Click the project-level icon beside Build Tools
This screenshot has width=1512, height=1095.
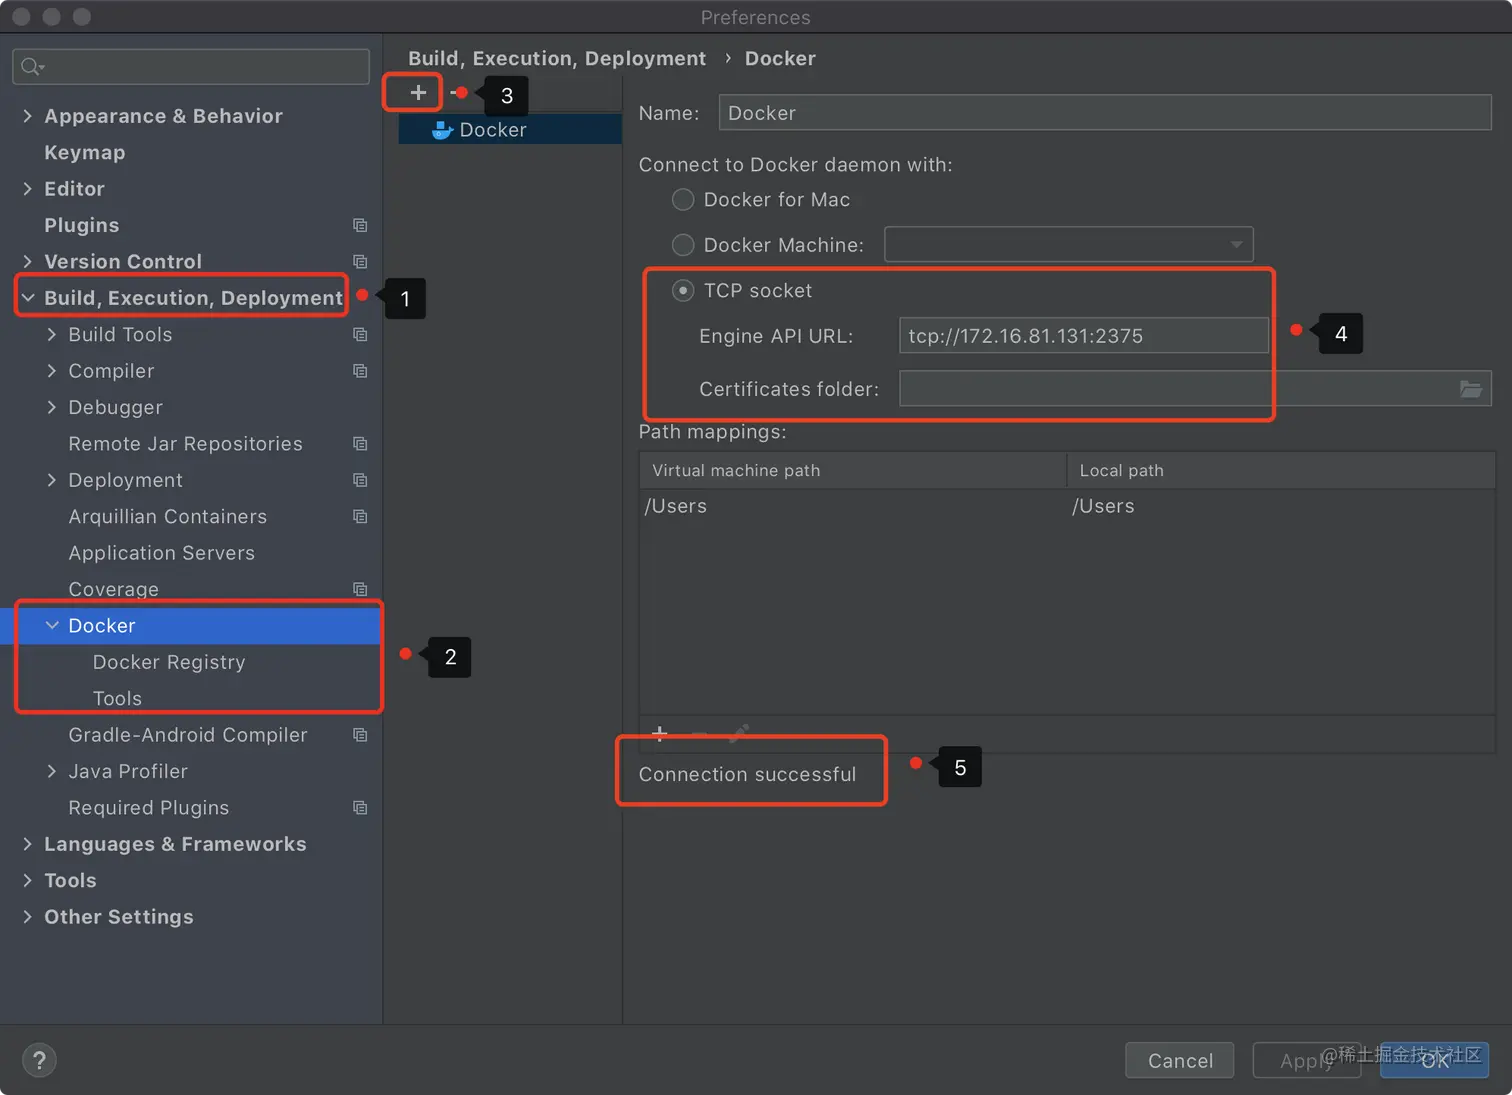360,335
